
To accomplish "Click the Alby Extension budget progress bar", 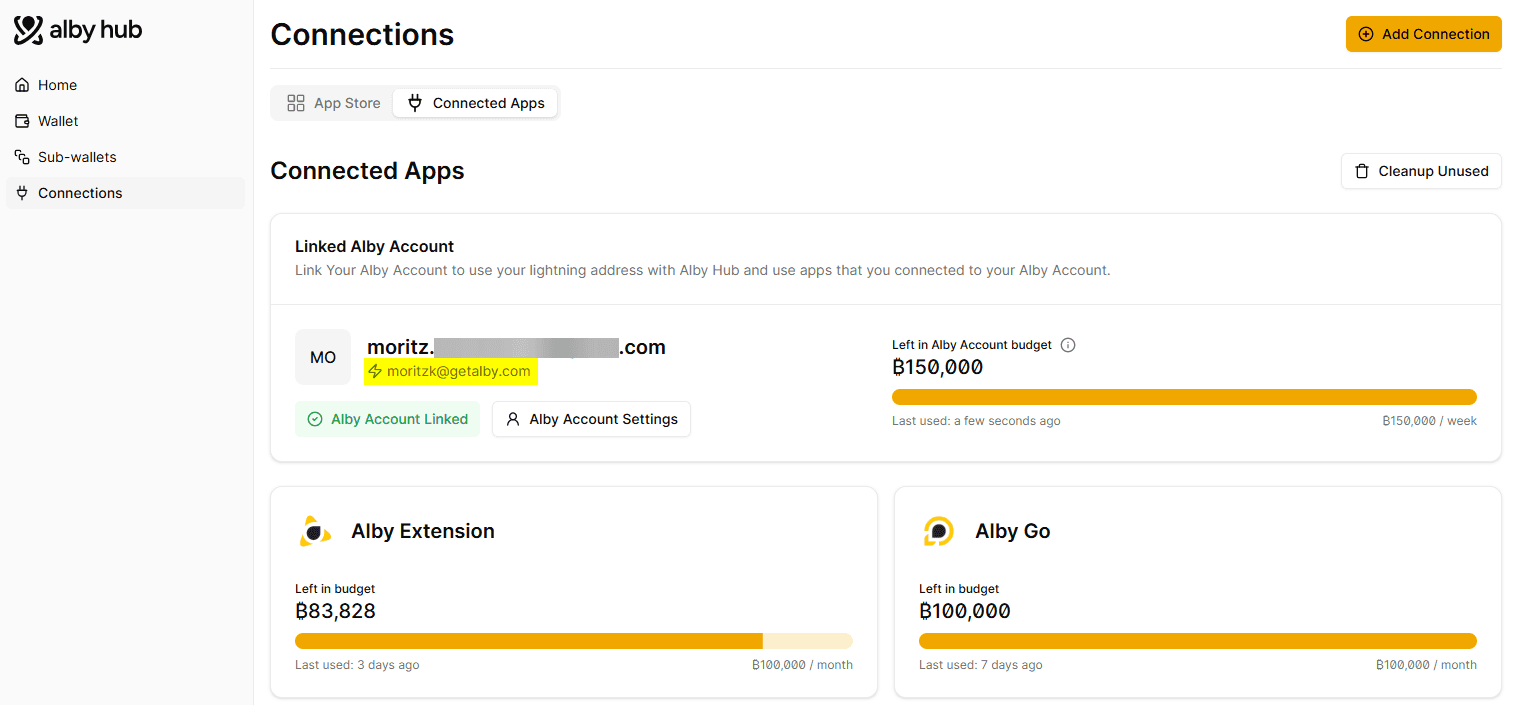I will click(573, 641).
